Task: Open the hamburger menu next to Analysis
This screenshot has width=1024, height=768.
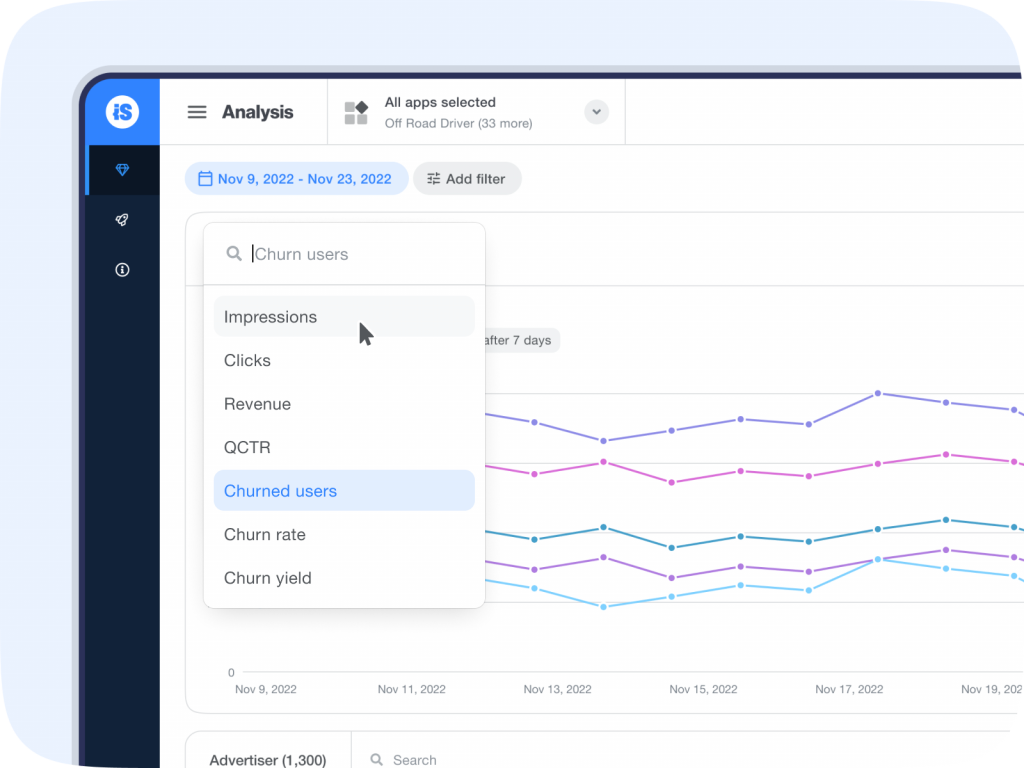Action: coord(197,111)
